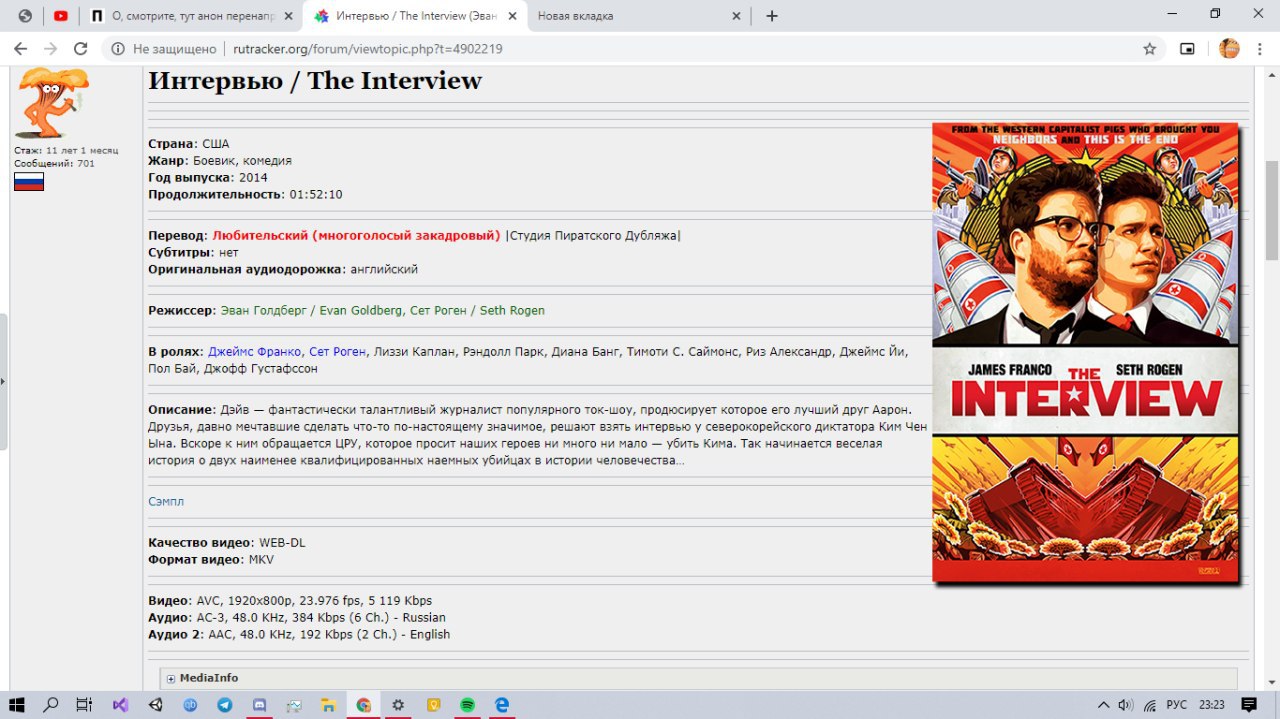The image size is (1280, 719).
Task: Click the 'Видео: AVC, 1920x800p' line
Action: coord(290,600)
